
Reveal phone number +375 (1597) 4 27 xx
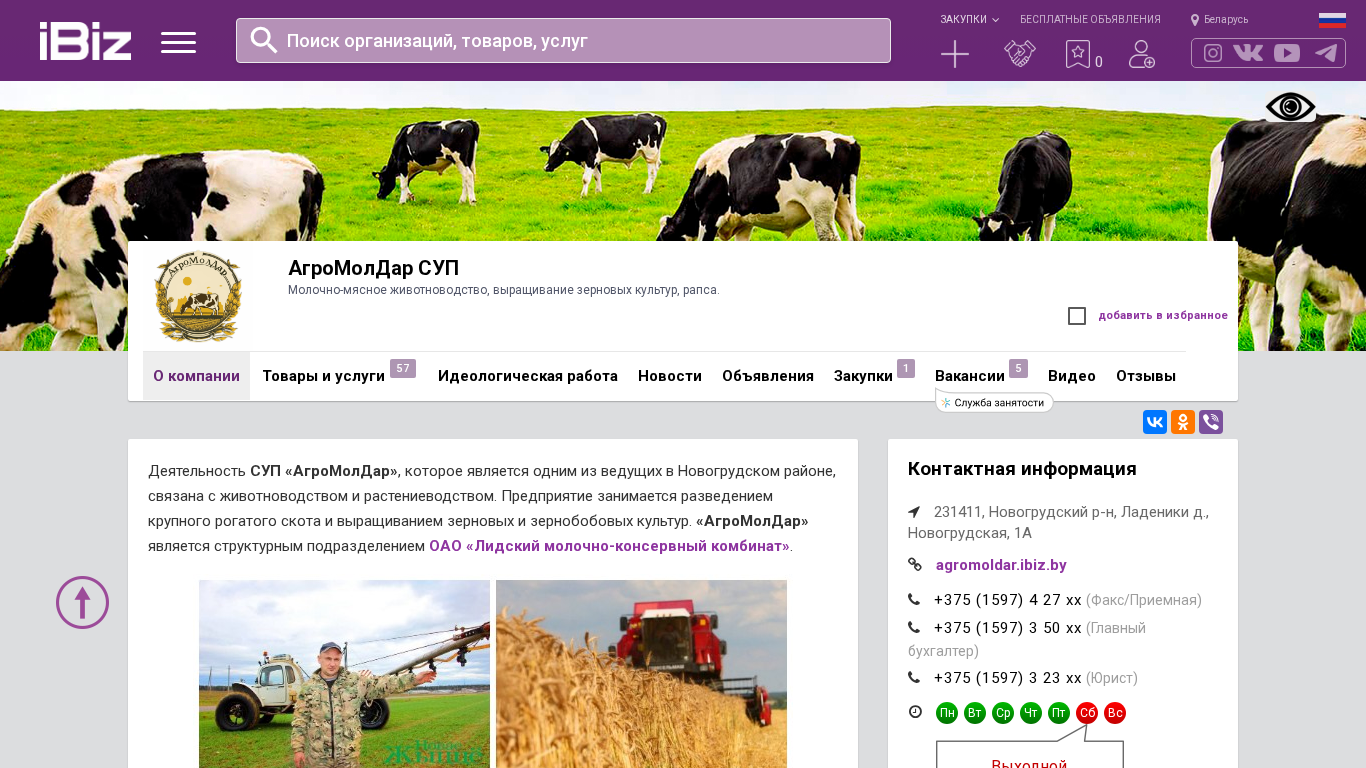(1008, 600)
